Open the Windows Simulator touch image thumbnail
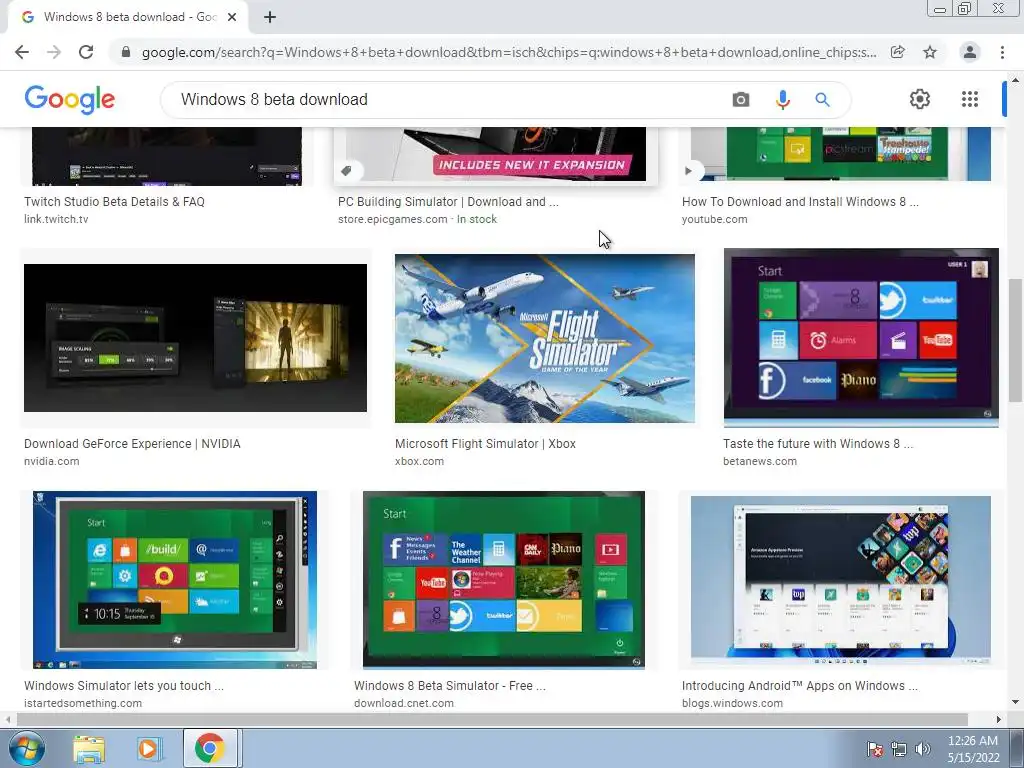This screenshot has width=1024, height=768. [175, 580]
